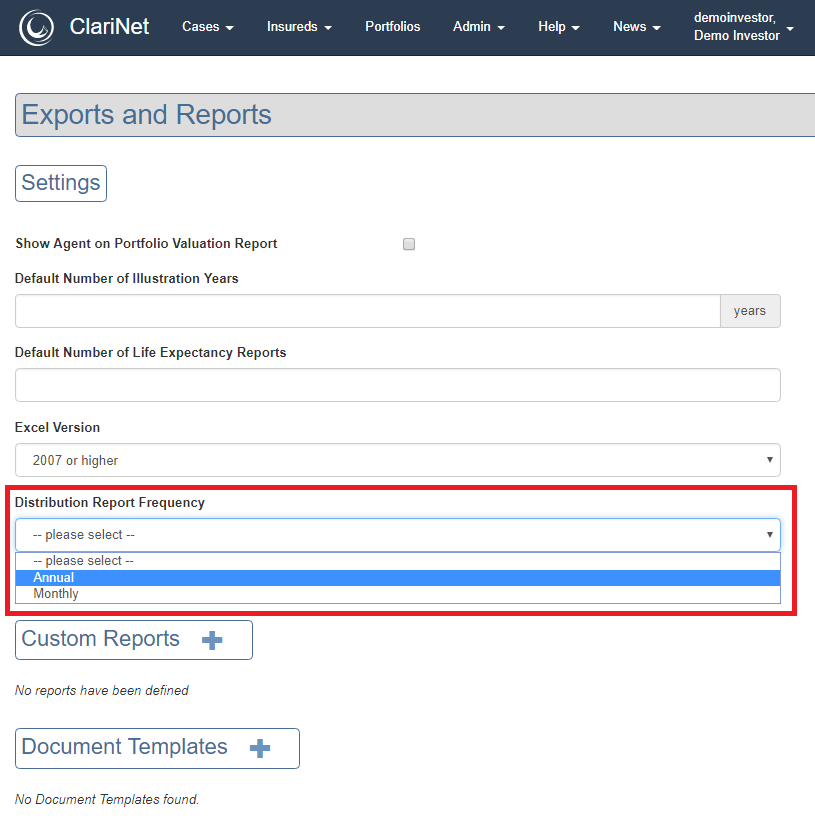Open the Excel Version dropdown

pyautogui.click(x=398, y=460)
